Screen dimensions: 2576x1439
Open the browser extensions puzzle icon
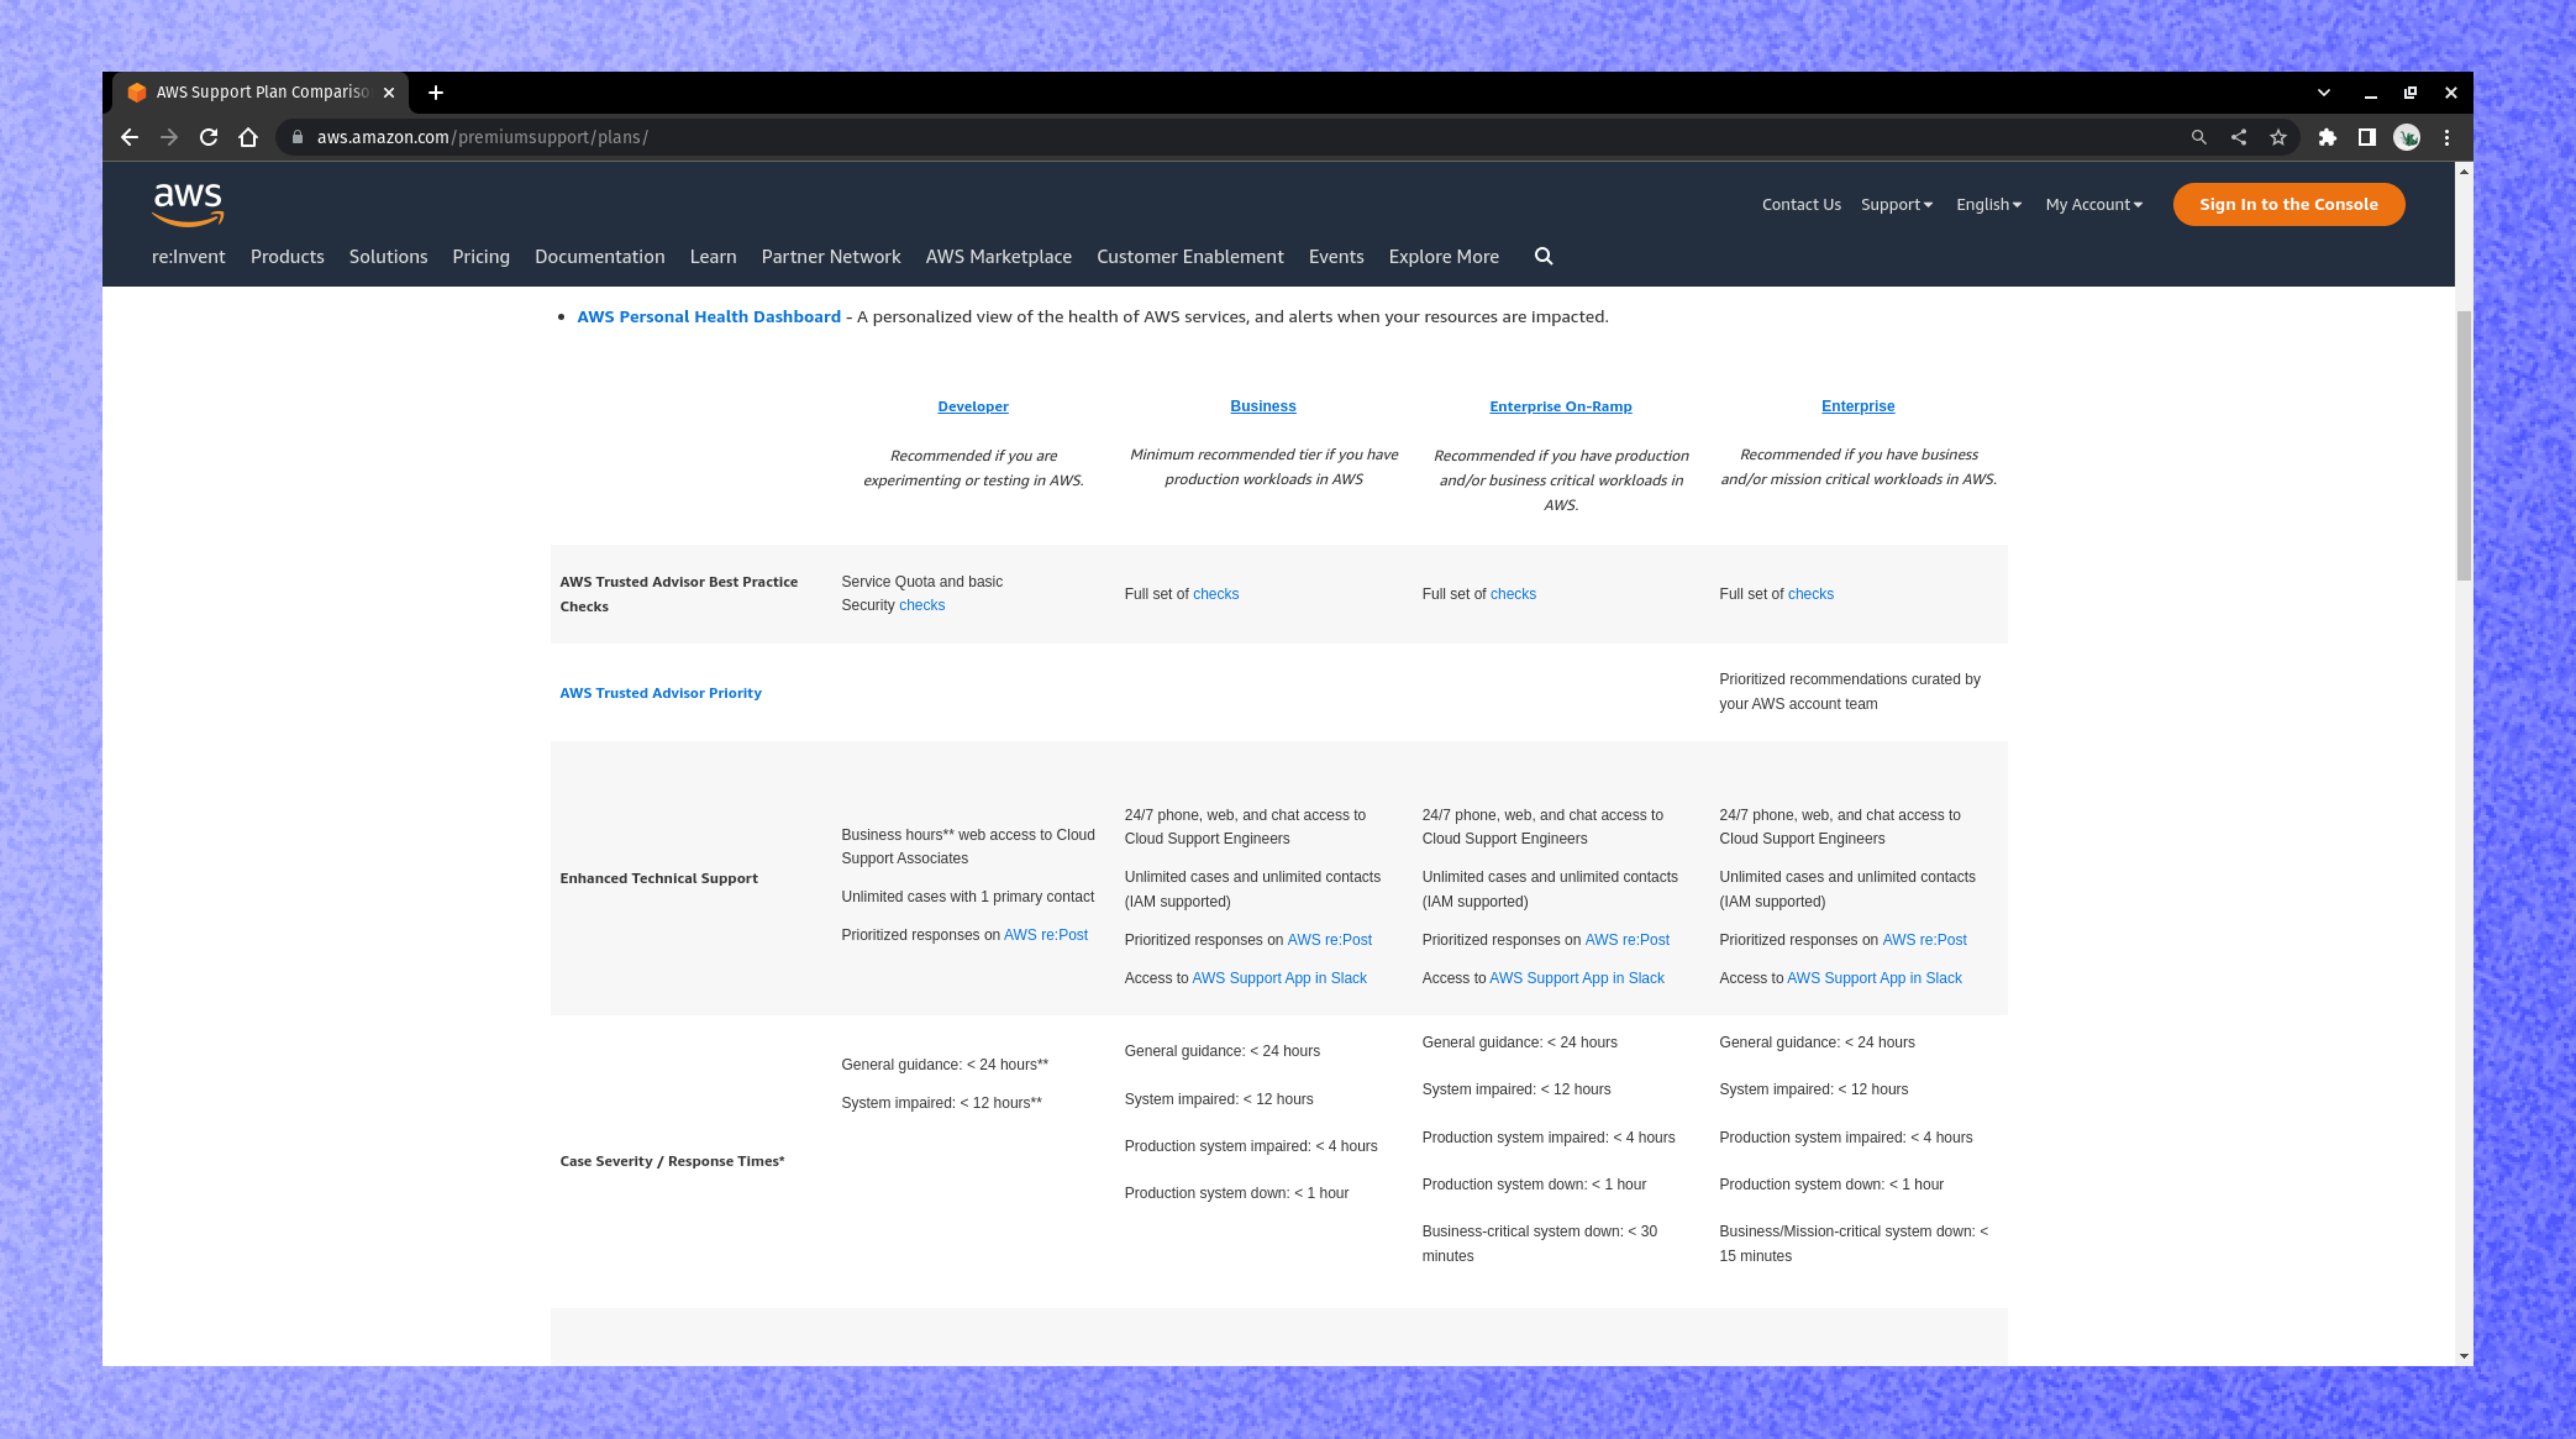pos(2328,137)
